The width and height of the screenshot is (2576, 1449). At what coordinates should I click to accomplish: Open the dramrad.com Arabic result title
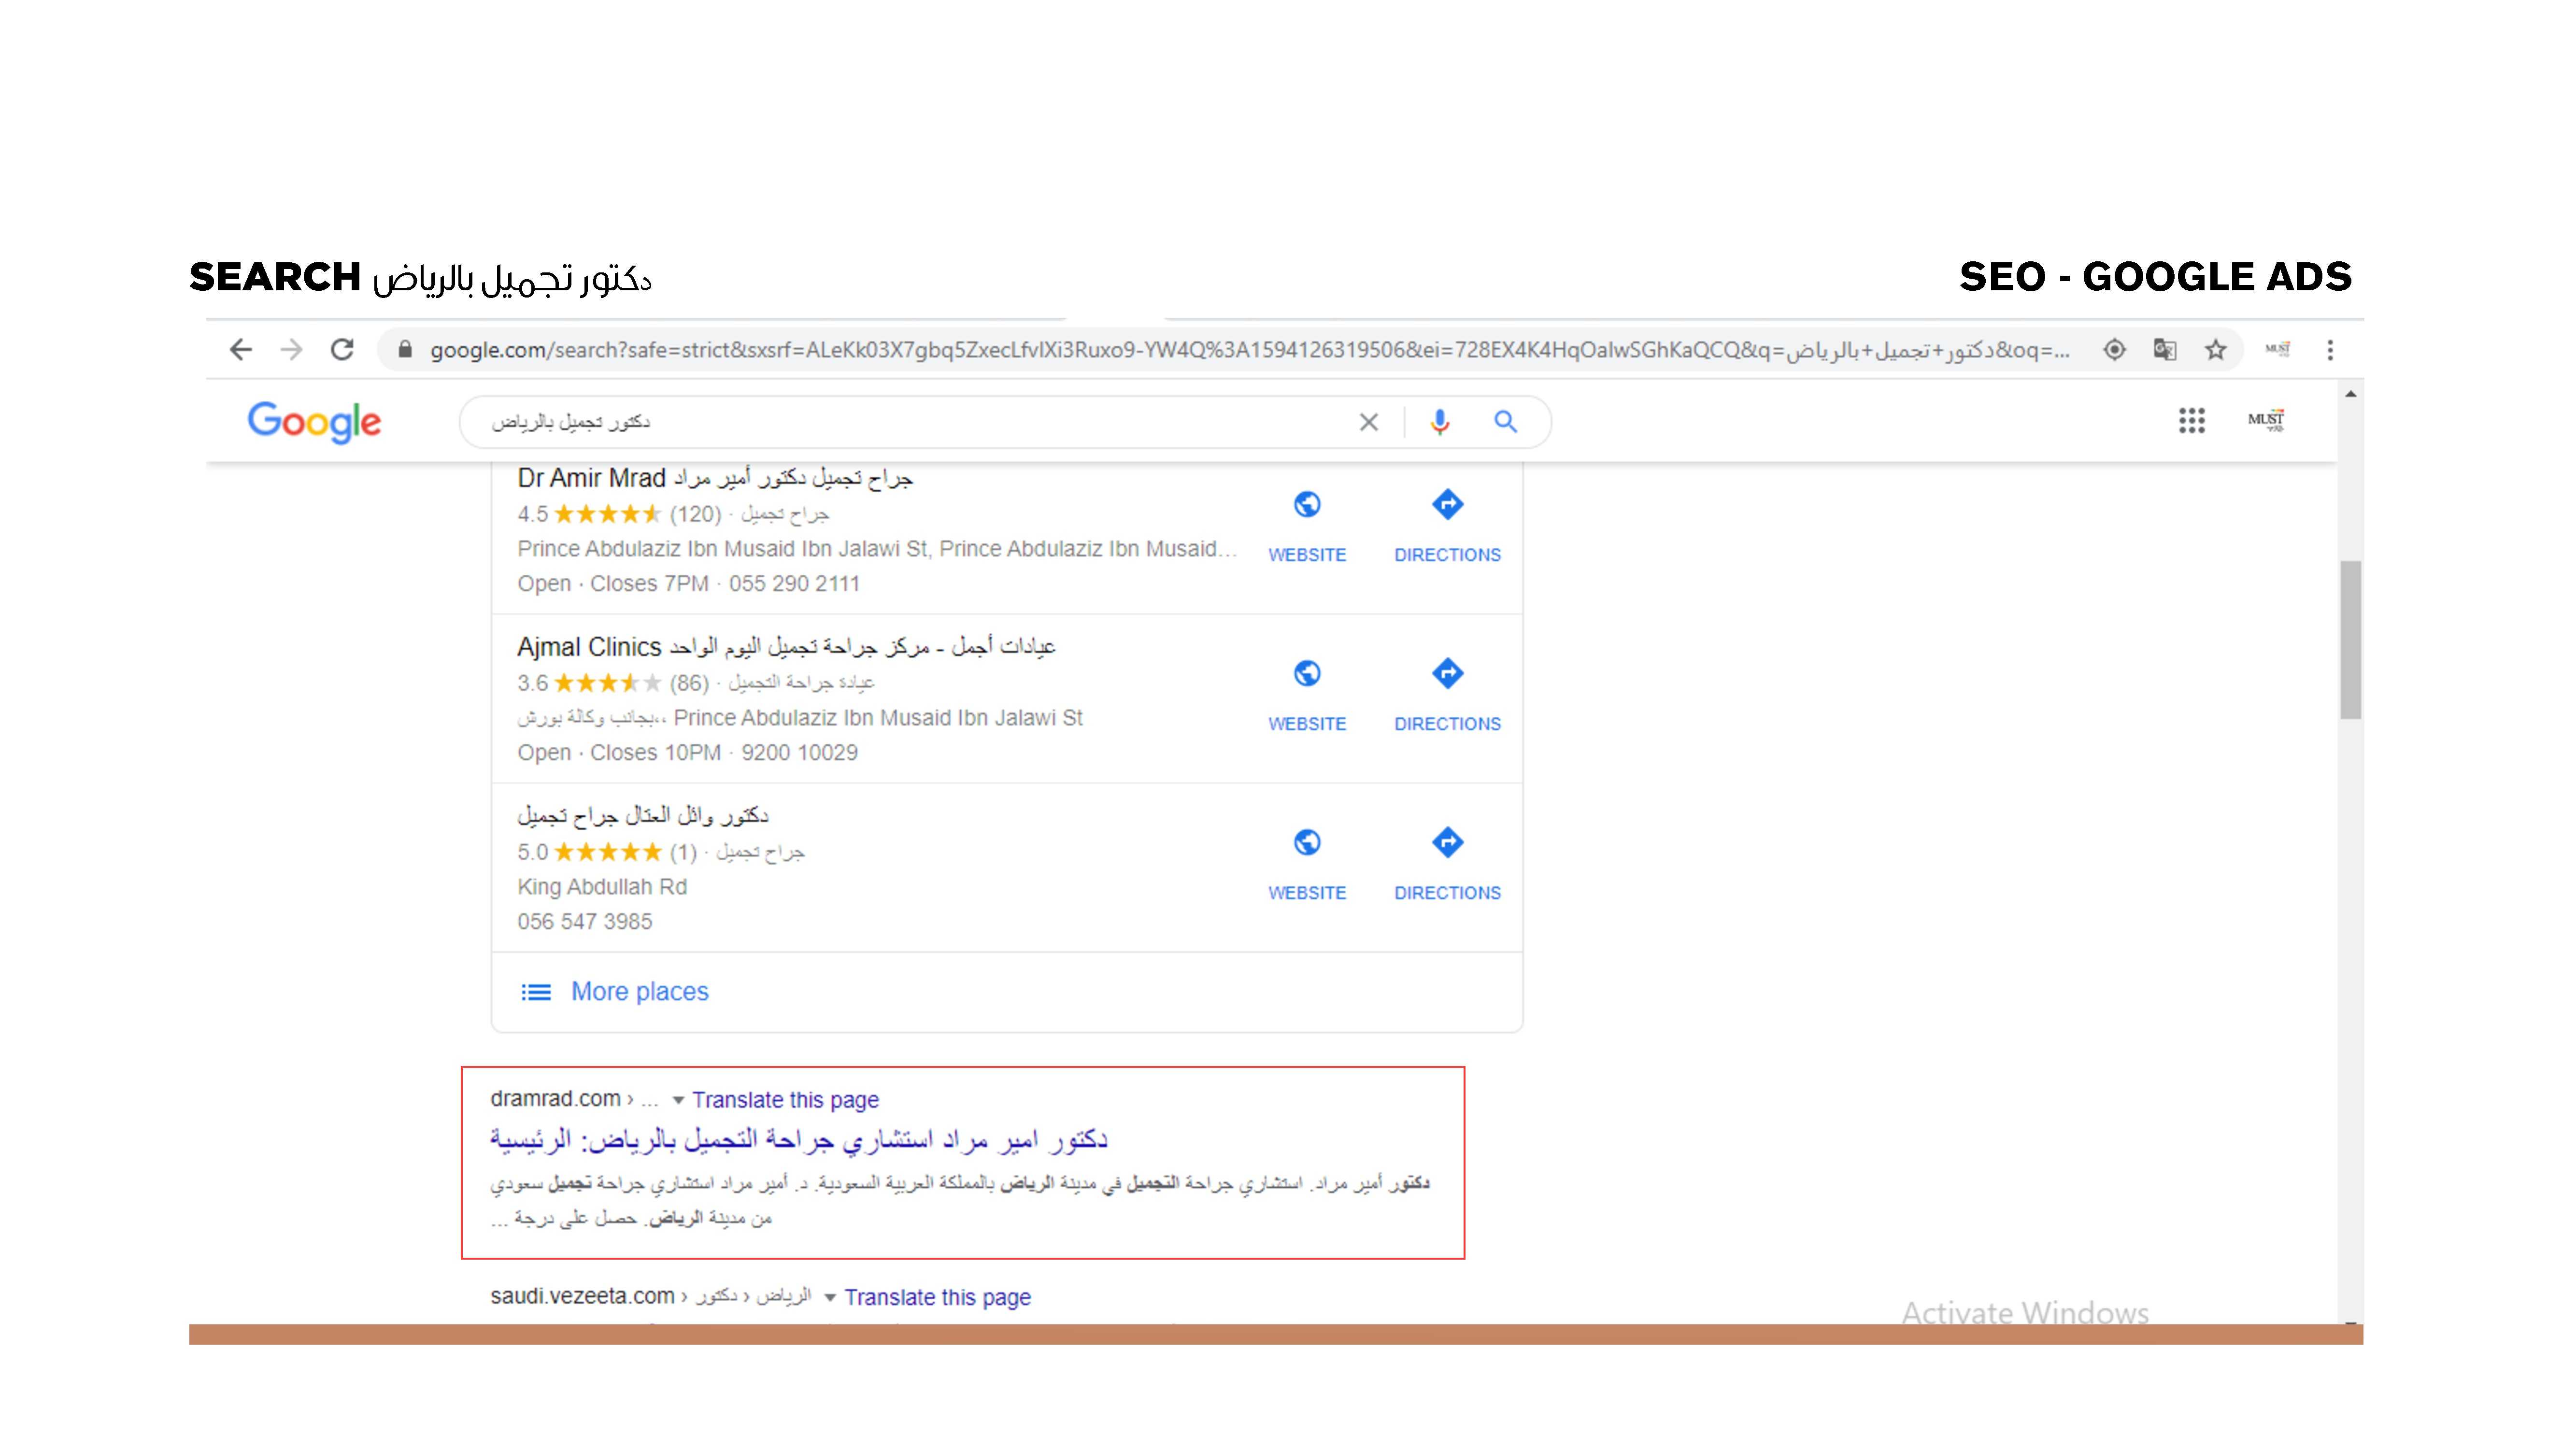point(799,1139)
